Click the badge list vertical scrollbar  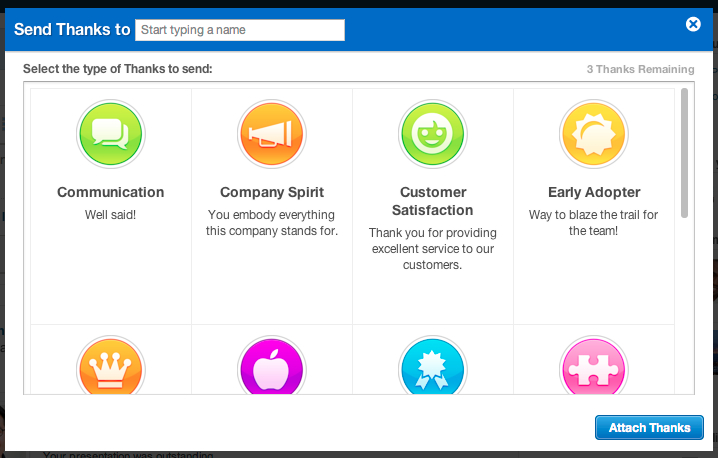coord(684,152)
